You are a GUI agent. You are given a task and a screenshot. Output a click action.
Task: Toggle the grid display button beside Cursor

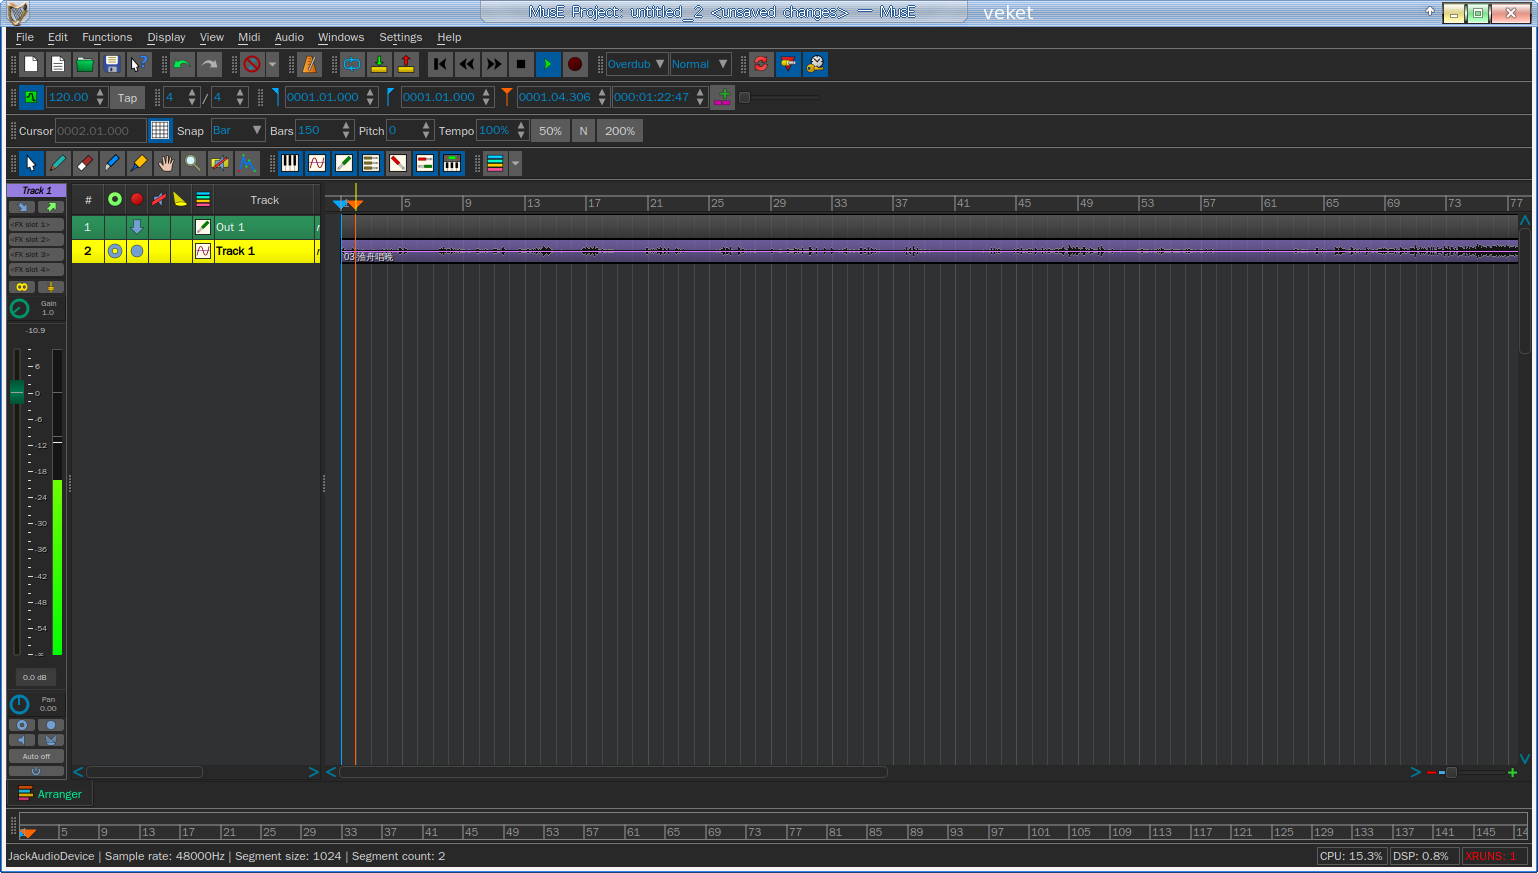160,130
